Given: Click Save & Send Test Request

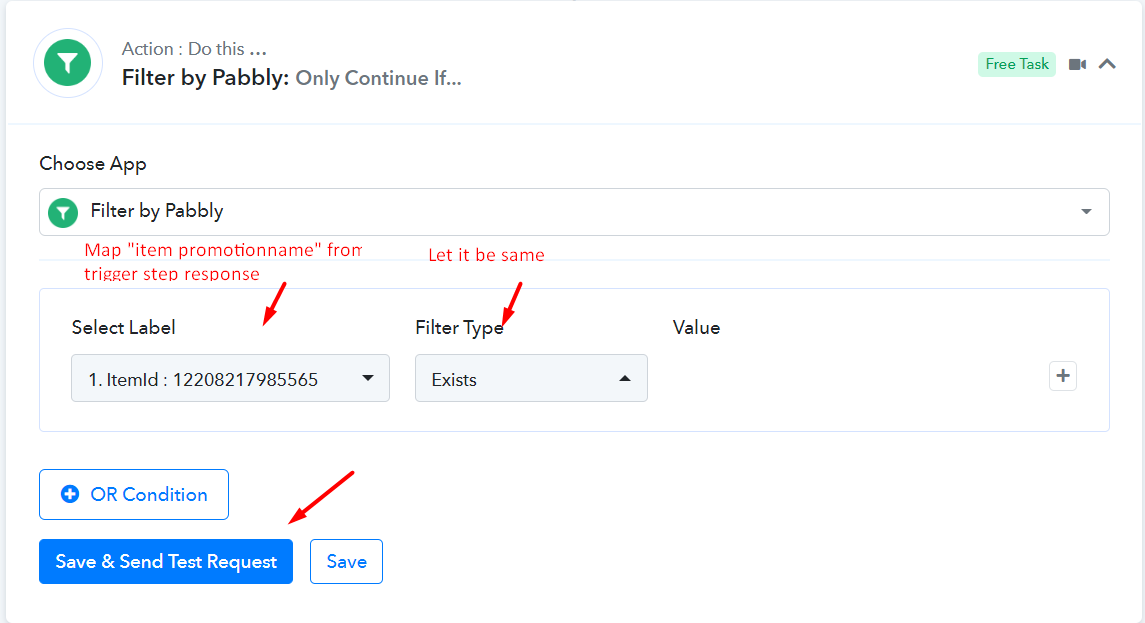Looking at the screenshot, I should [166, 562].
